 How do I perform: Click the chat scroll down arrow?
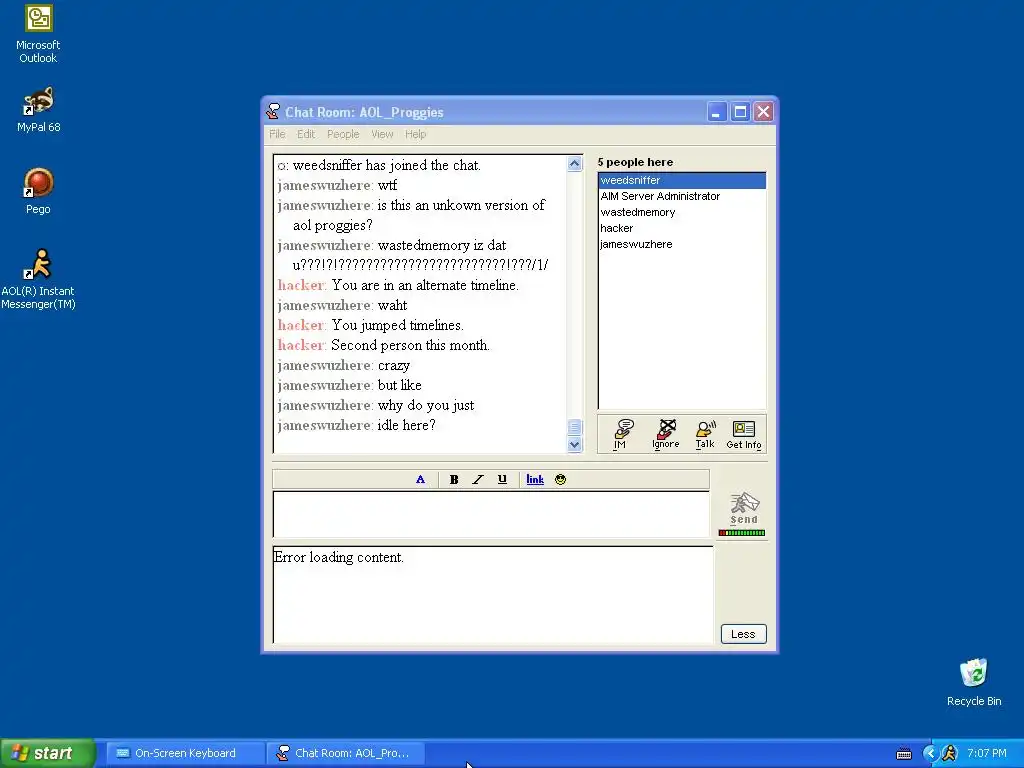(575, 445)
